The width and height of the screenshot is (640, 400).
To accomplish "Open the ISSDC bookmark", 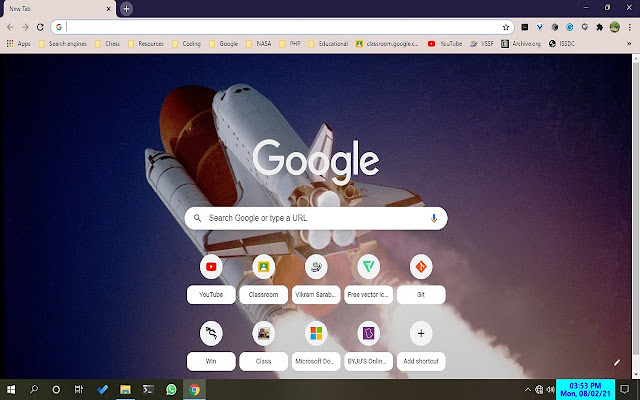I will tap(561, 44).
